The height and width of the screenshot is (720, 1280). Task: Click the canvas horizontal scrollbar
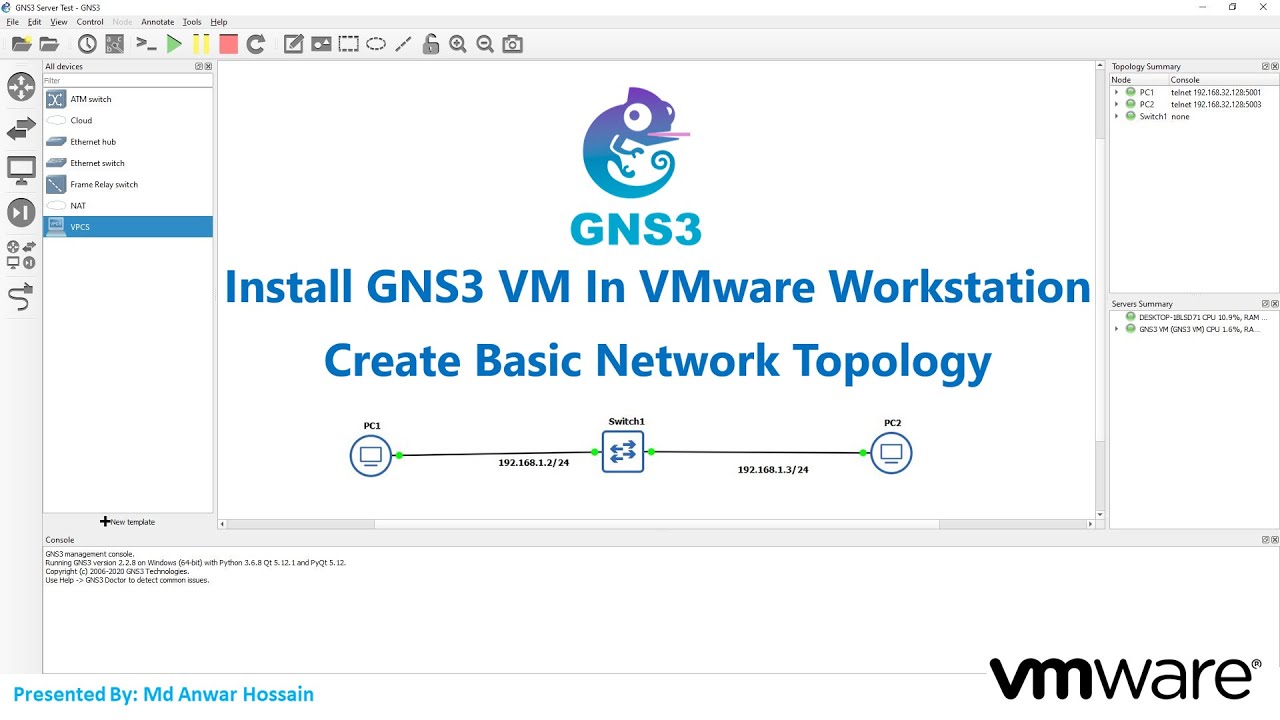(656, 523)
